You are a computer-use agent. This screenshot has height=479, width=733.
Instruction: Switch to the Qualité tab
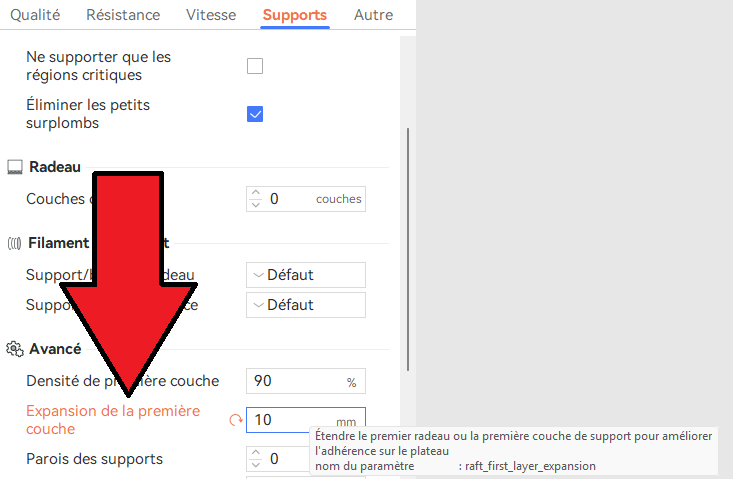tap(35, 15)
